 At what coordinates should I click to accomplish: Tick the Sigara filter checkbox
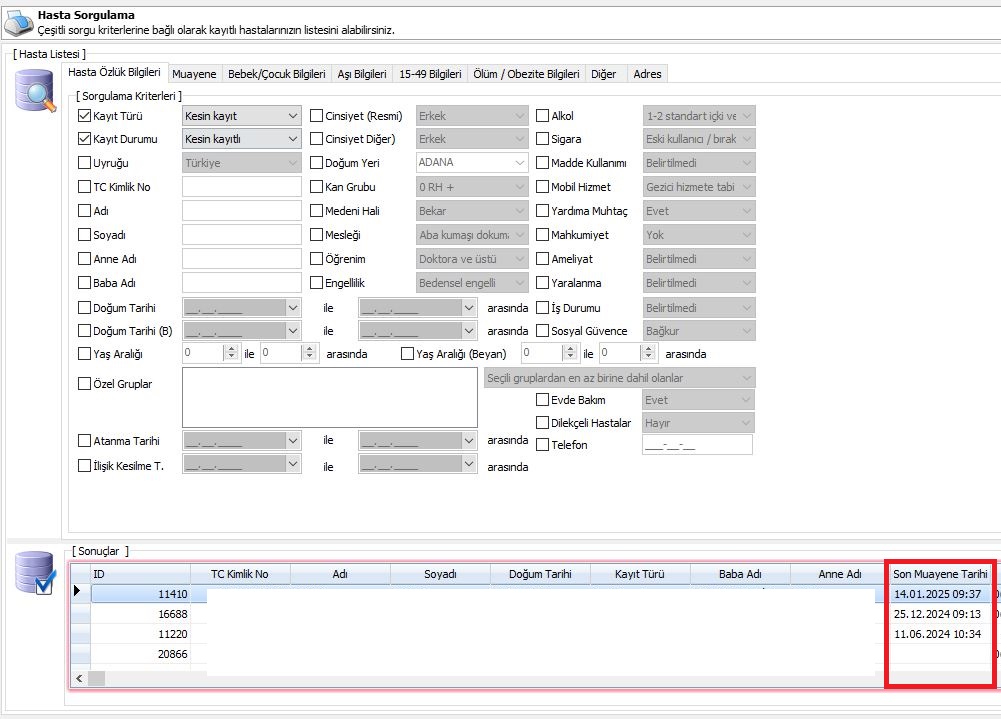[543, 140]
